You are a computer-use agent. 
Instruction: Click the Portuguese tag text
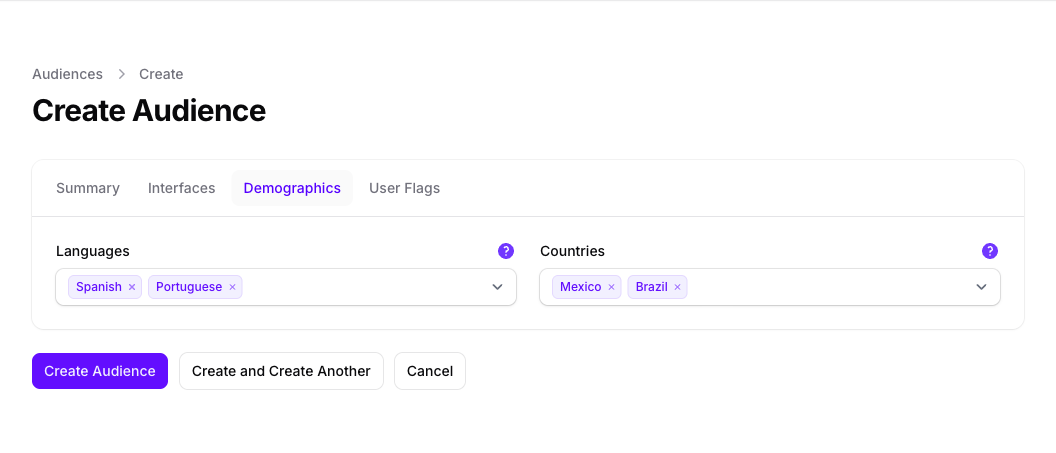pos(189,287)
